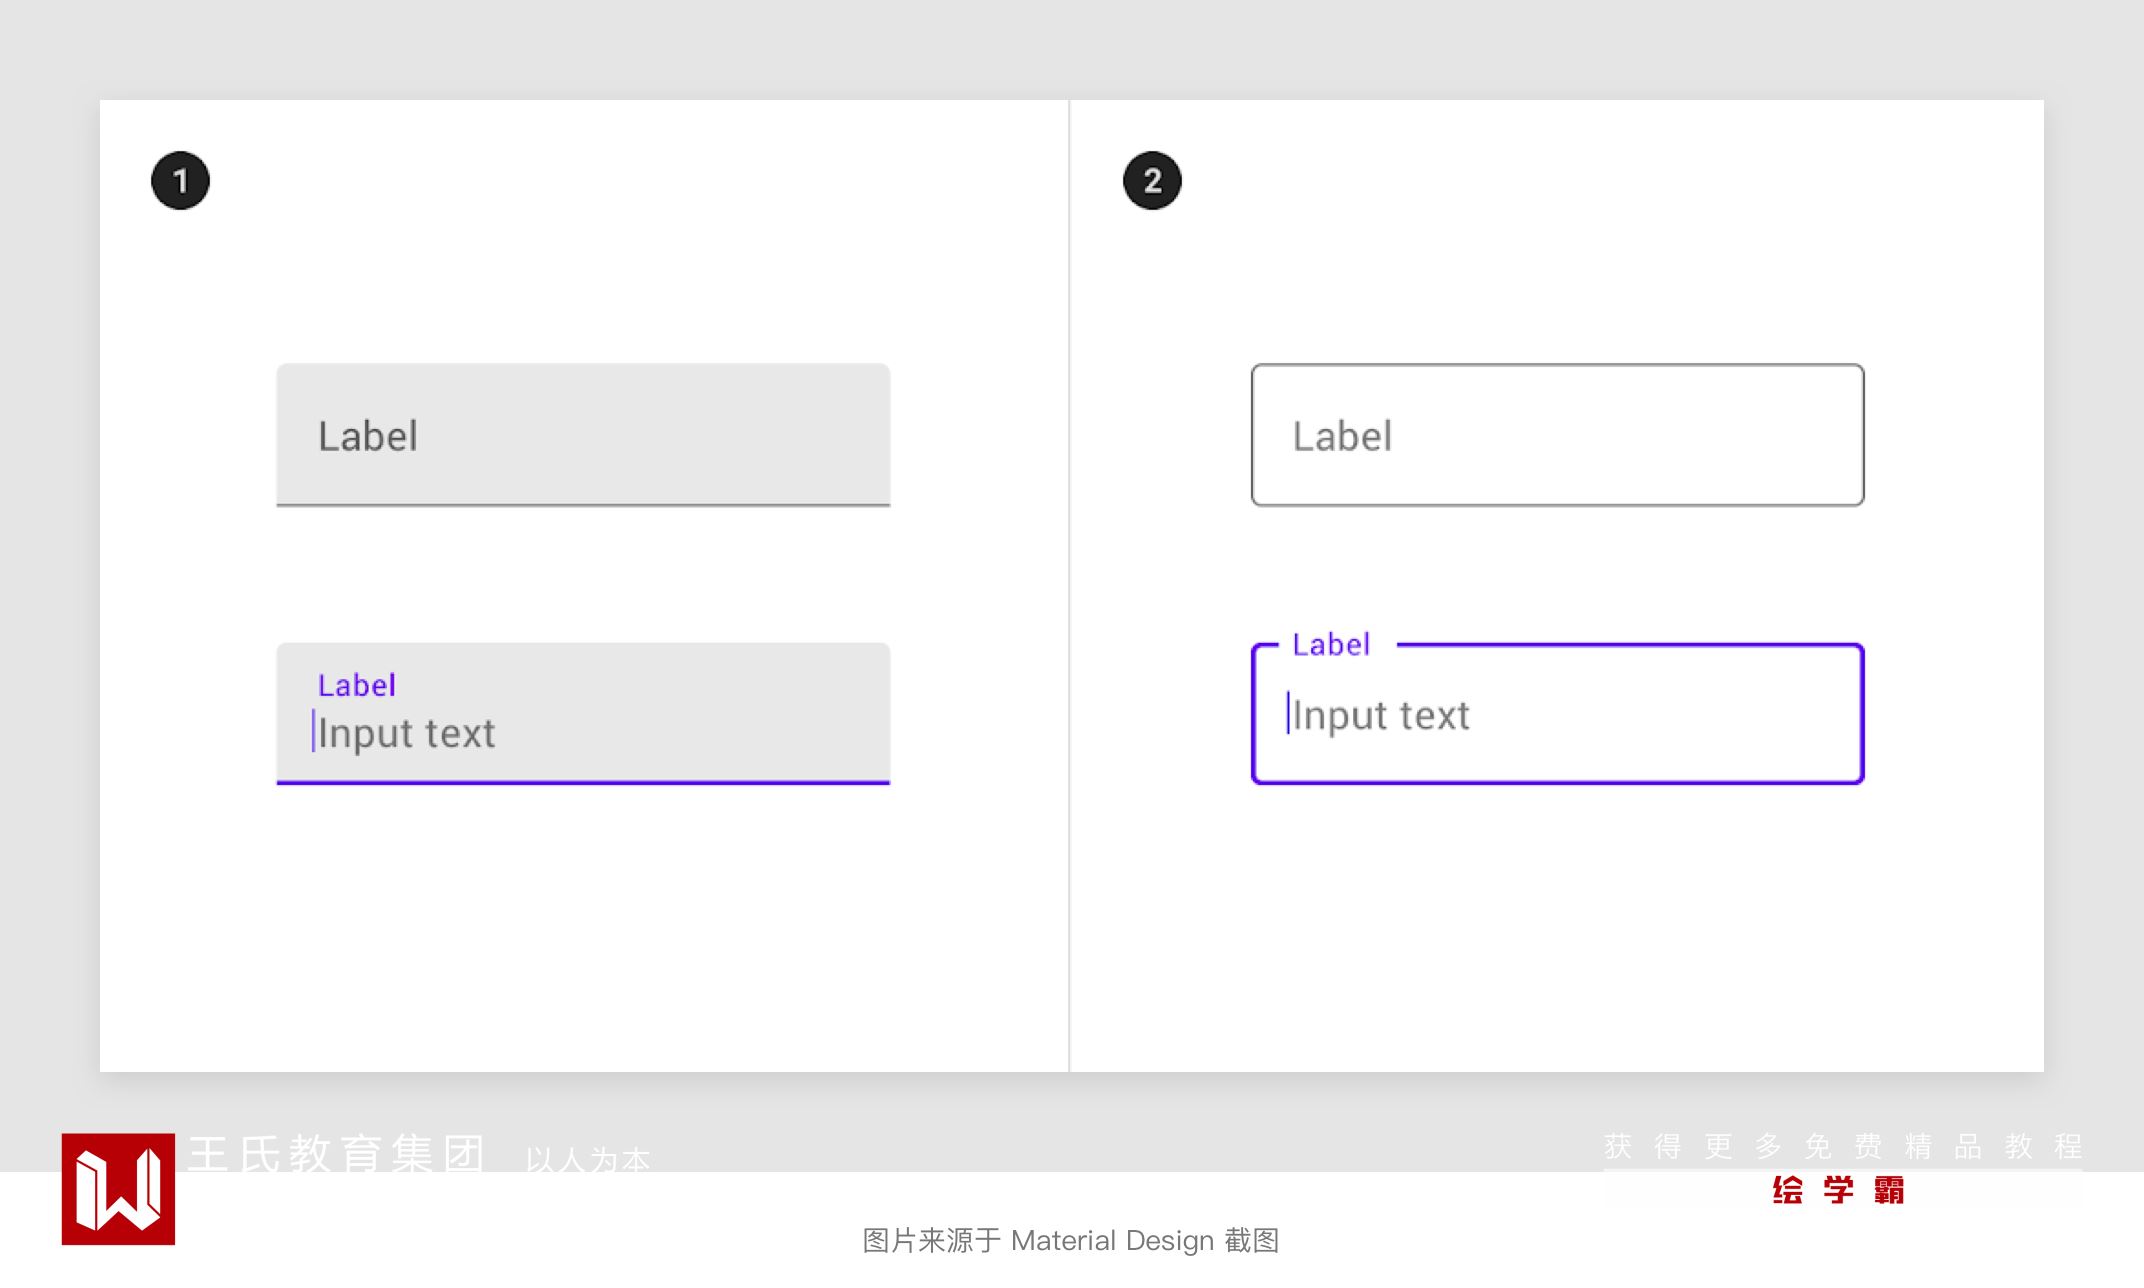The height and width of the screenshot is (1288, 2144).
Task: Click the red W logo
Action: pyautogui.click(x=118, y=1189)
